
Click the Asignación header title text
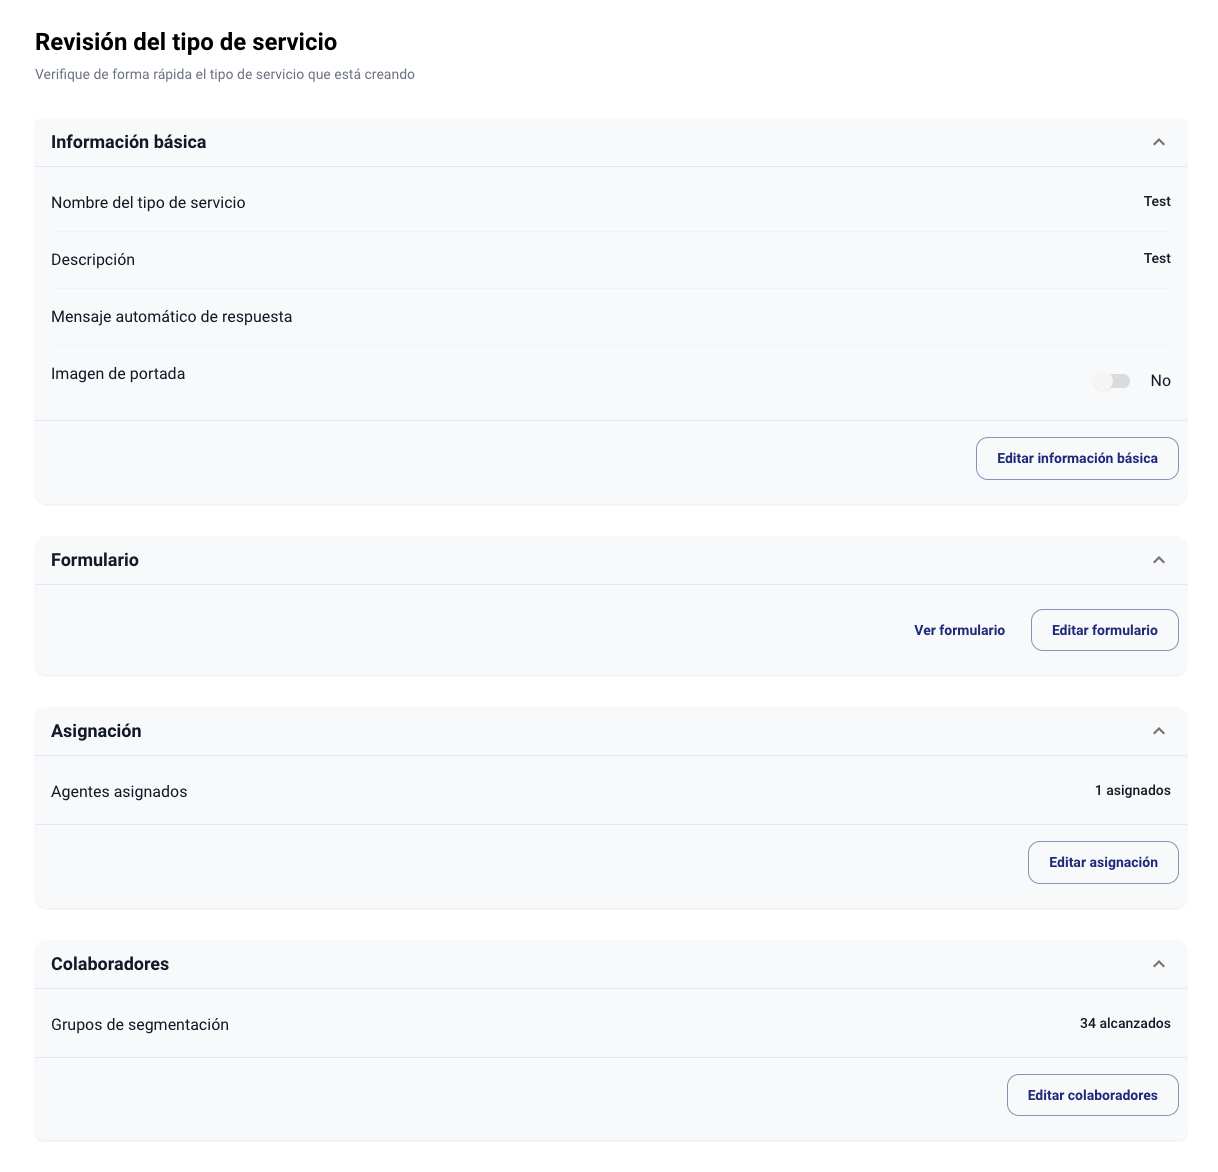pyautogui.click(x=96, y=731)
